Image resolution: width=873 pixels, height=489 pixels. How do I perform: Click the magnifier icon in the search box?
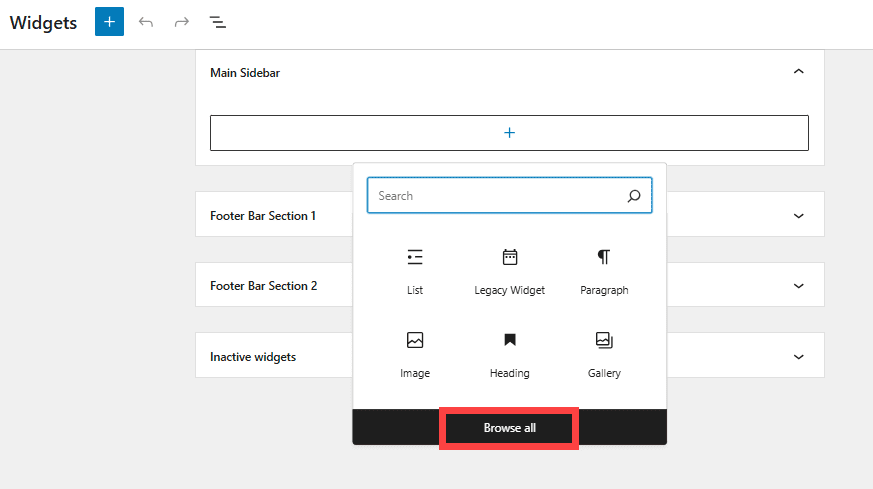tap(634, 196)
